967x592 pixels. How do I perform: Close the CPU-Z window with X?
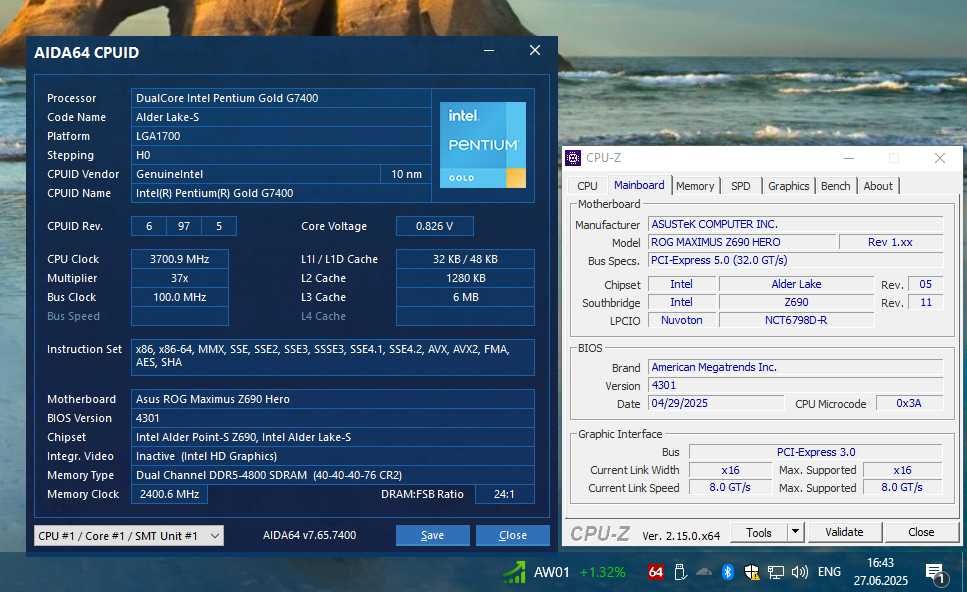pyautogui.click(x=939, y=158)
